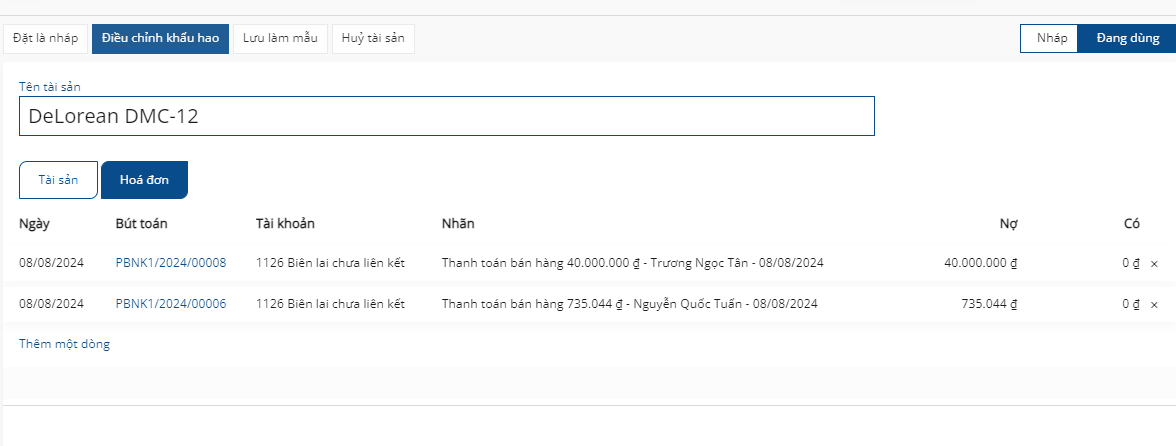The image size is (1176, 446).
Task: Delete the PBNK1/2024/00006 line with its x icon
Action: click(x=1154, y=304)
